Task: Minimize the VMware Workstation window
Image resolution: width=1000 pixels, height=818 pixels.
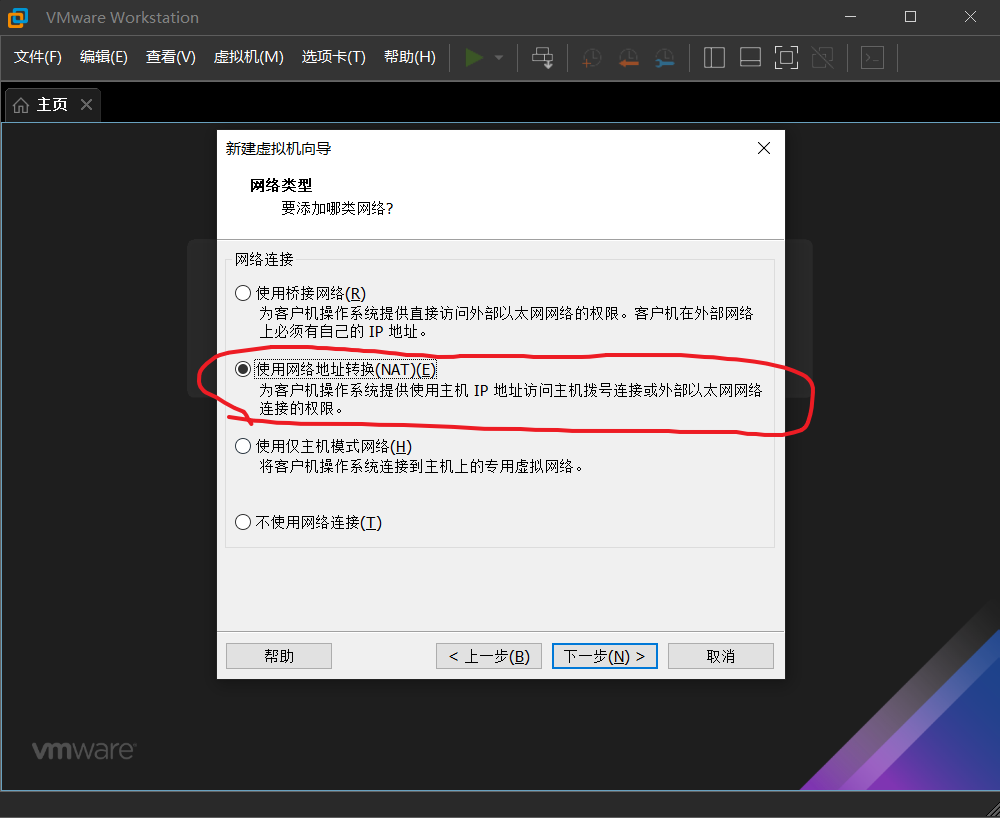Action: (x=850, y=17)
